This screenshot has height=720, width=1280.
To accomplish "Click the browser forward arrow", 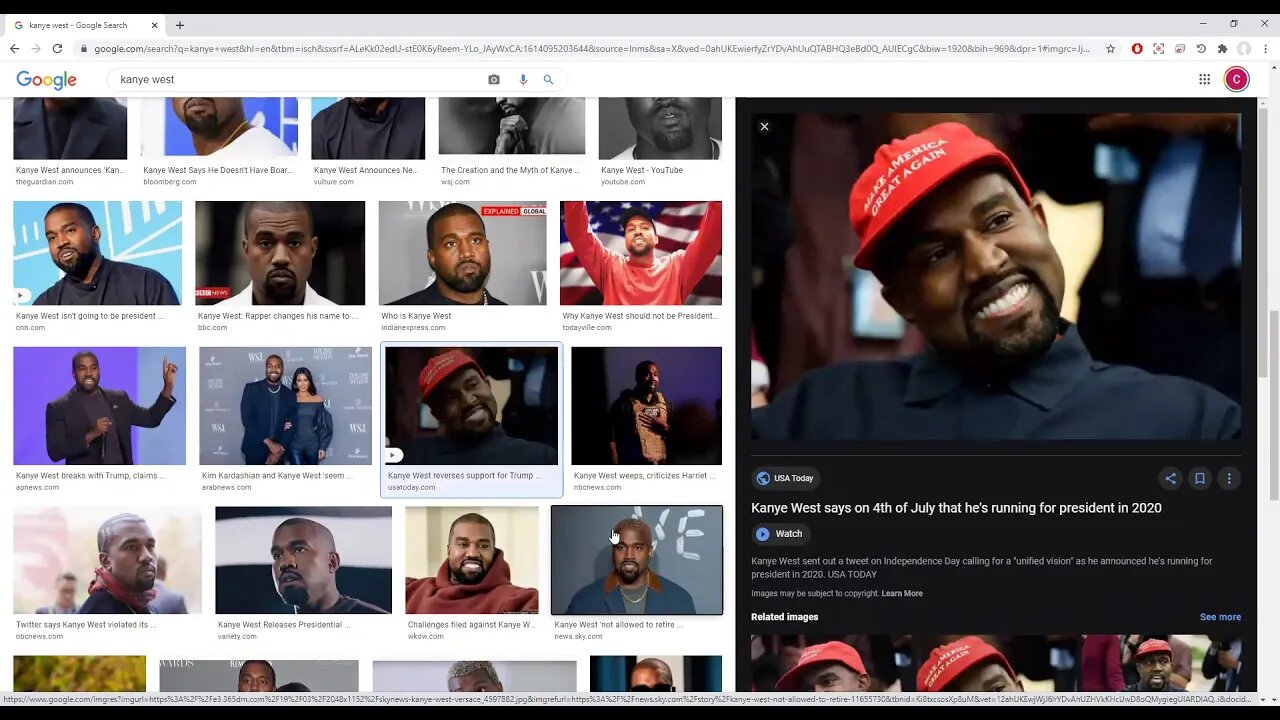I will [35, 48].
